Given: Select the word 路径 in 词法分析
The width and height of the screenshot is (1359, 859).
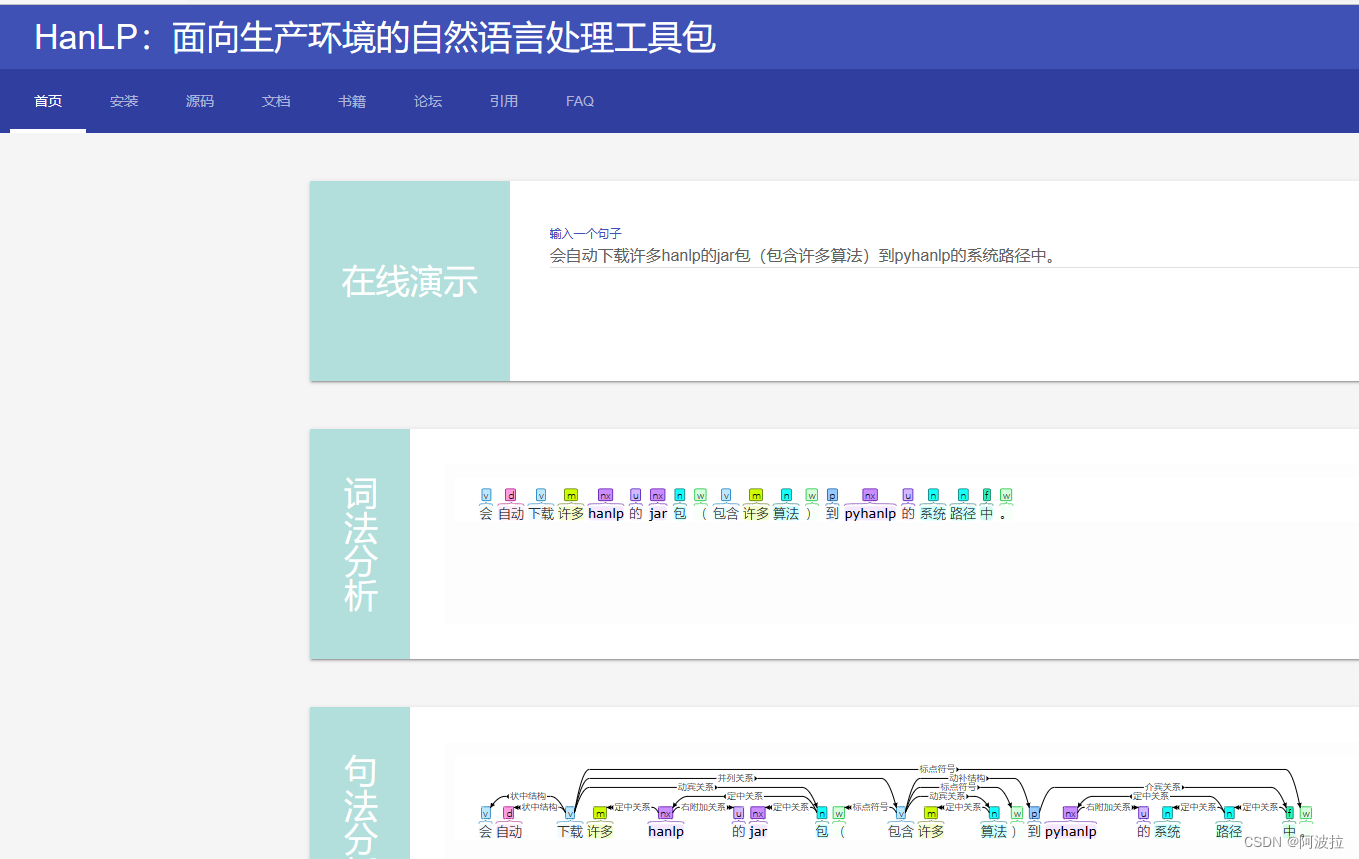Looking at the screenshot, I should coord(963,513).
